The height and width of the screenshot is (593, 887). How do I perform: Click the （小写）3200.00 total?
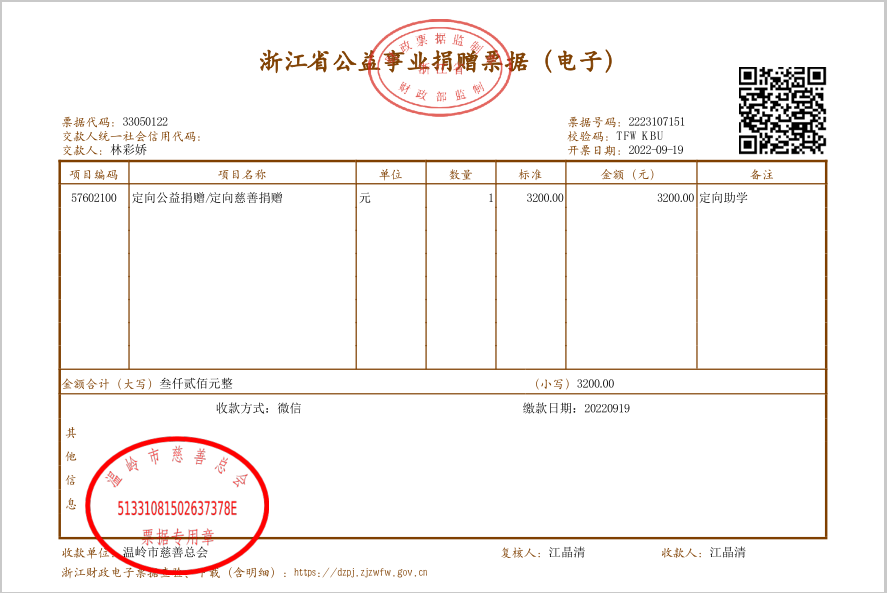(x=574, y=384)
